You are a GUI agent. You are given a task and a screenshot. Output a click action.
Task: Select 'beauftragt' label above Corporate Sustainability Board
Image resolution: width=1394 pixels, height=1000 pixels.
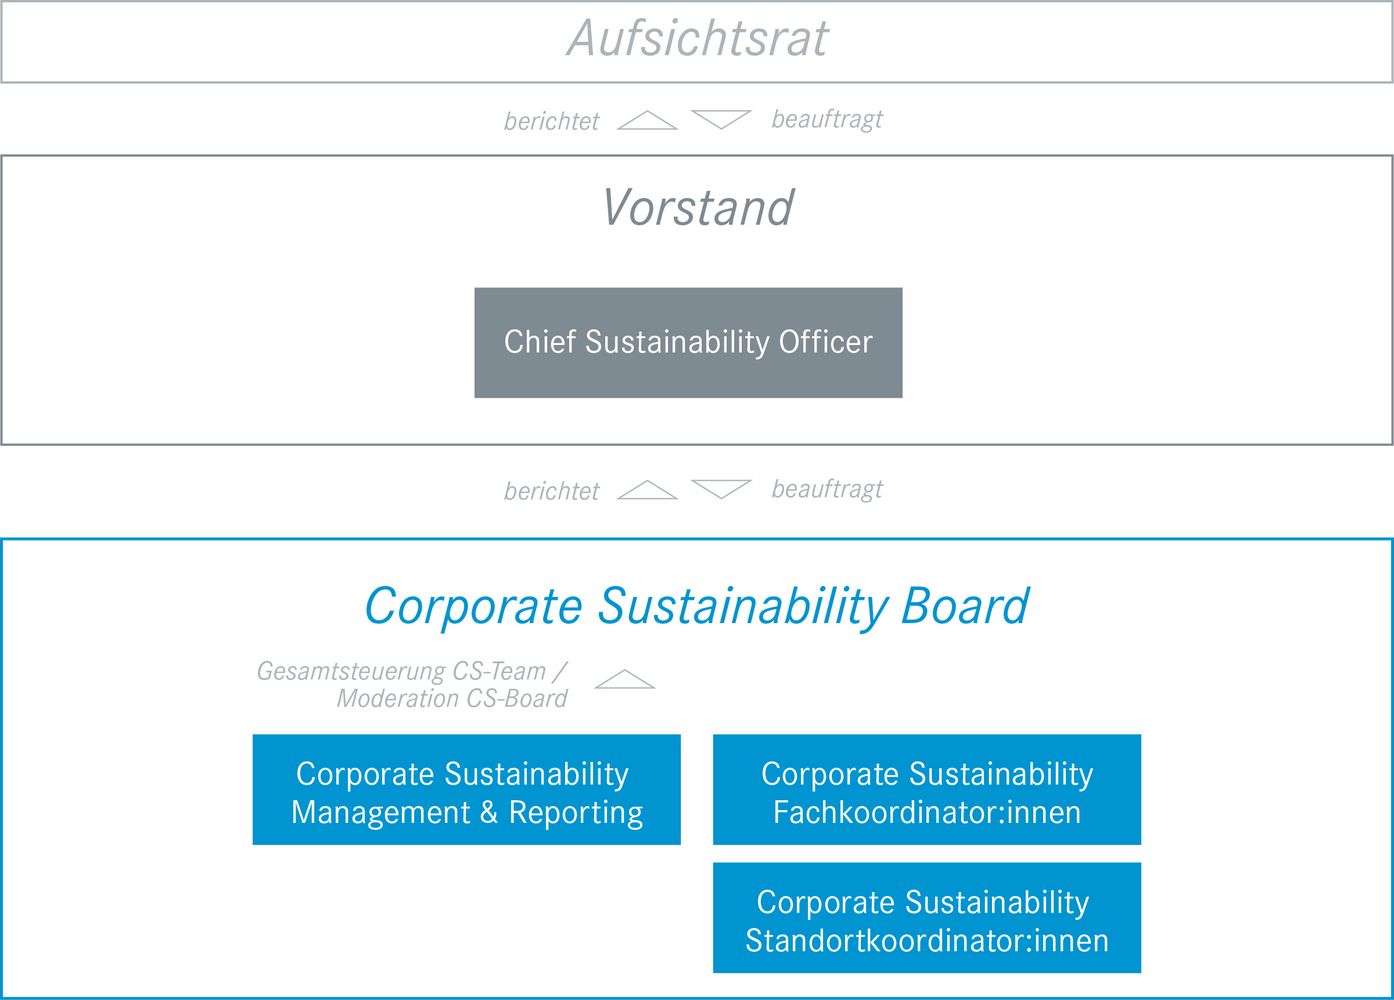pyautogui.click(x=827, y=489)
